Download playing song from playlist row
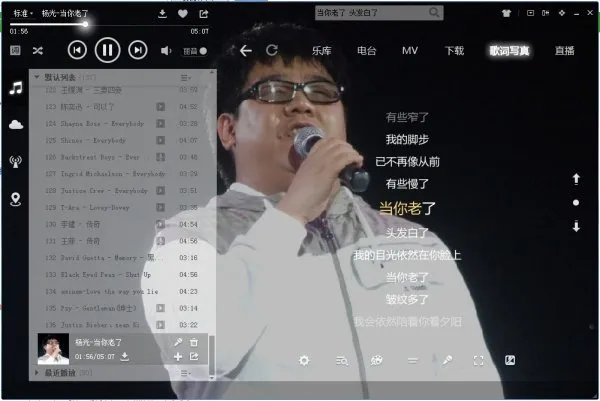 pyautogui.click(x=124, y=357)
